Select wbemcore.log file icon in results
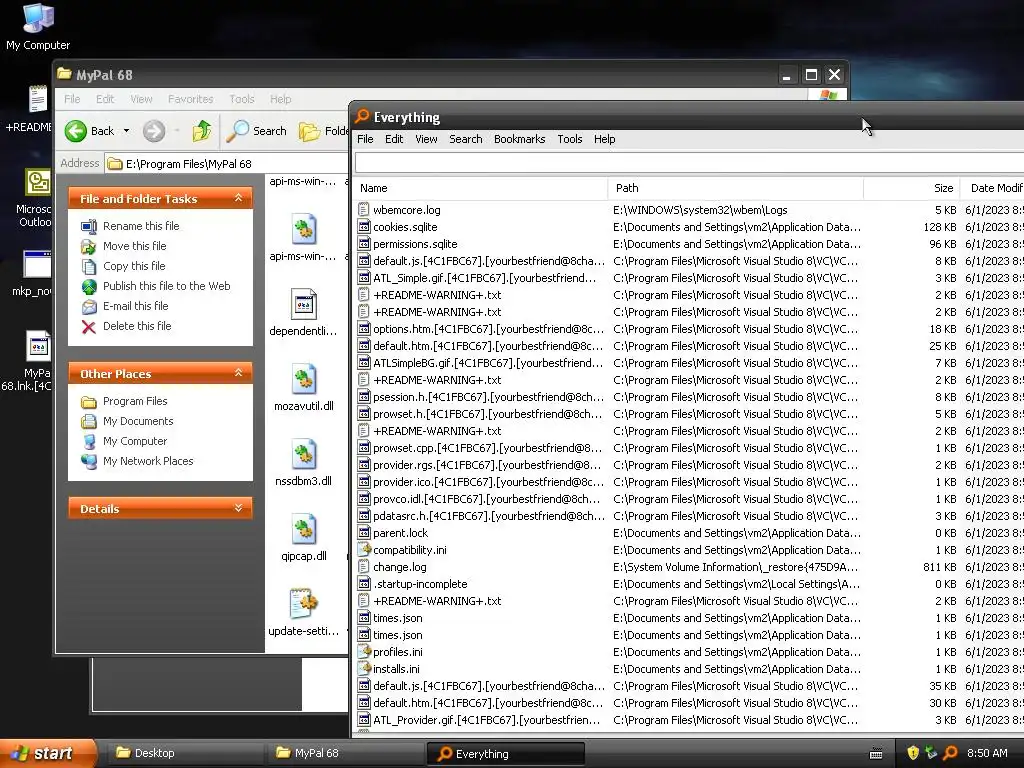 coord(364,210)
